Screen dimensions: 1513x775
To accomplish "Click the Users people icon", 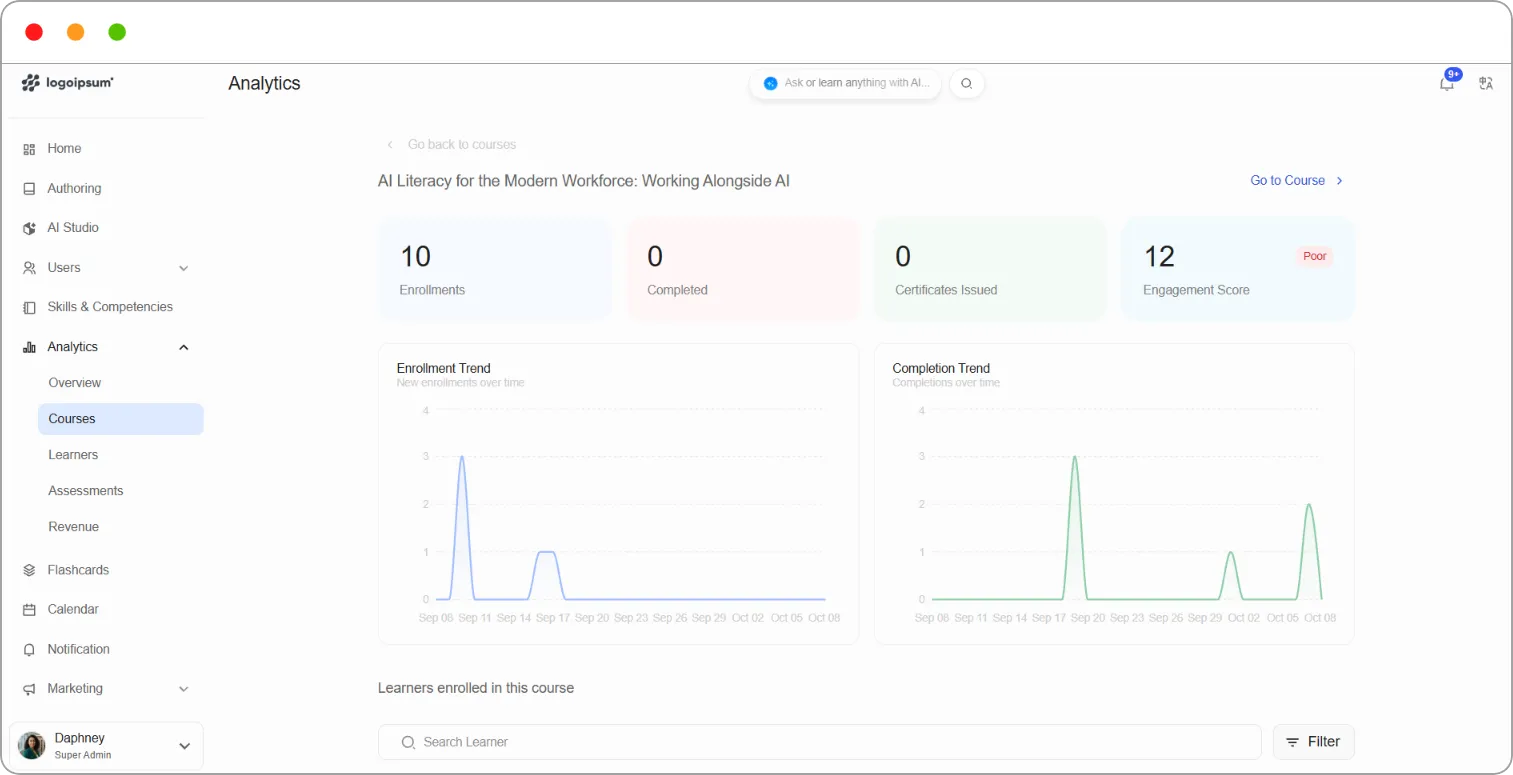I will pyautogui.click(x=29, y=268).
